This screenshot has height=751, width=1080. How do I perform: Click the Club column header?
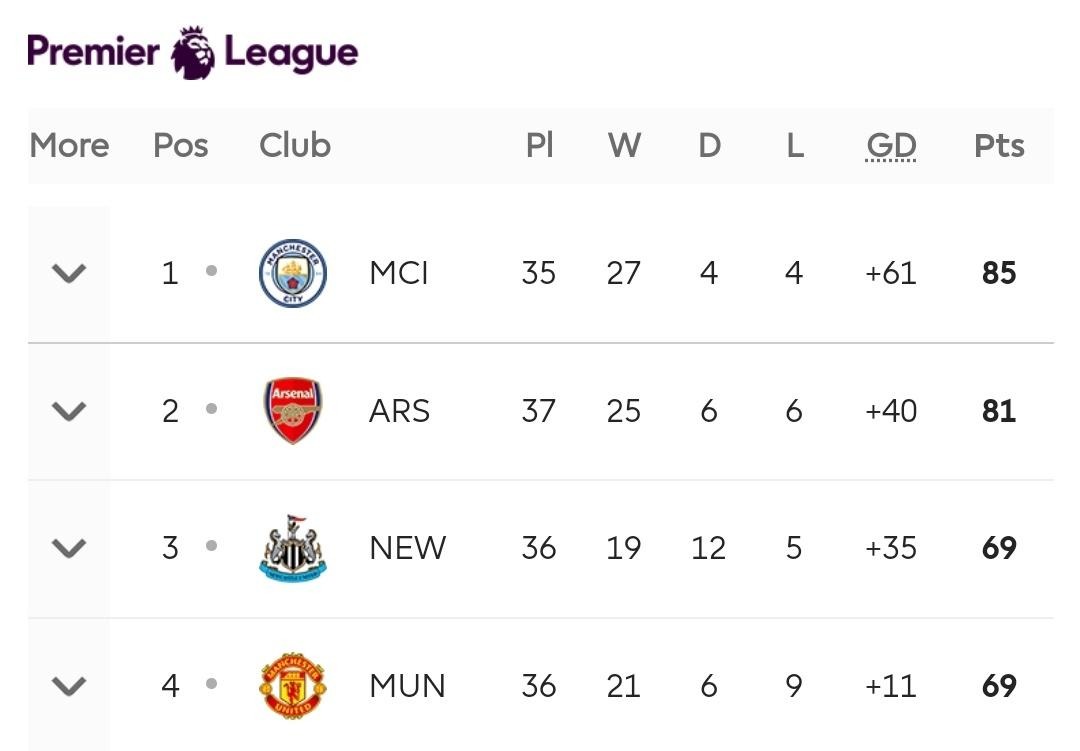tap(295, 145)
